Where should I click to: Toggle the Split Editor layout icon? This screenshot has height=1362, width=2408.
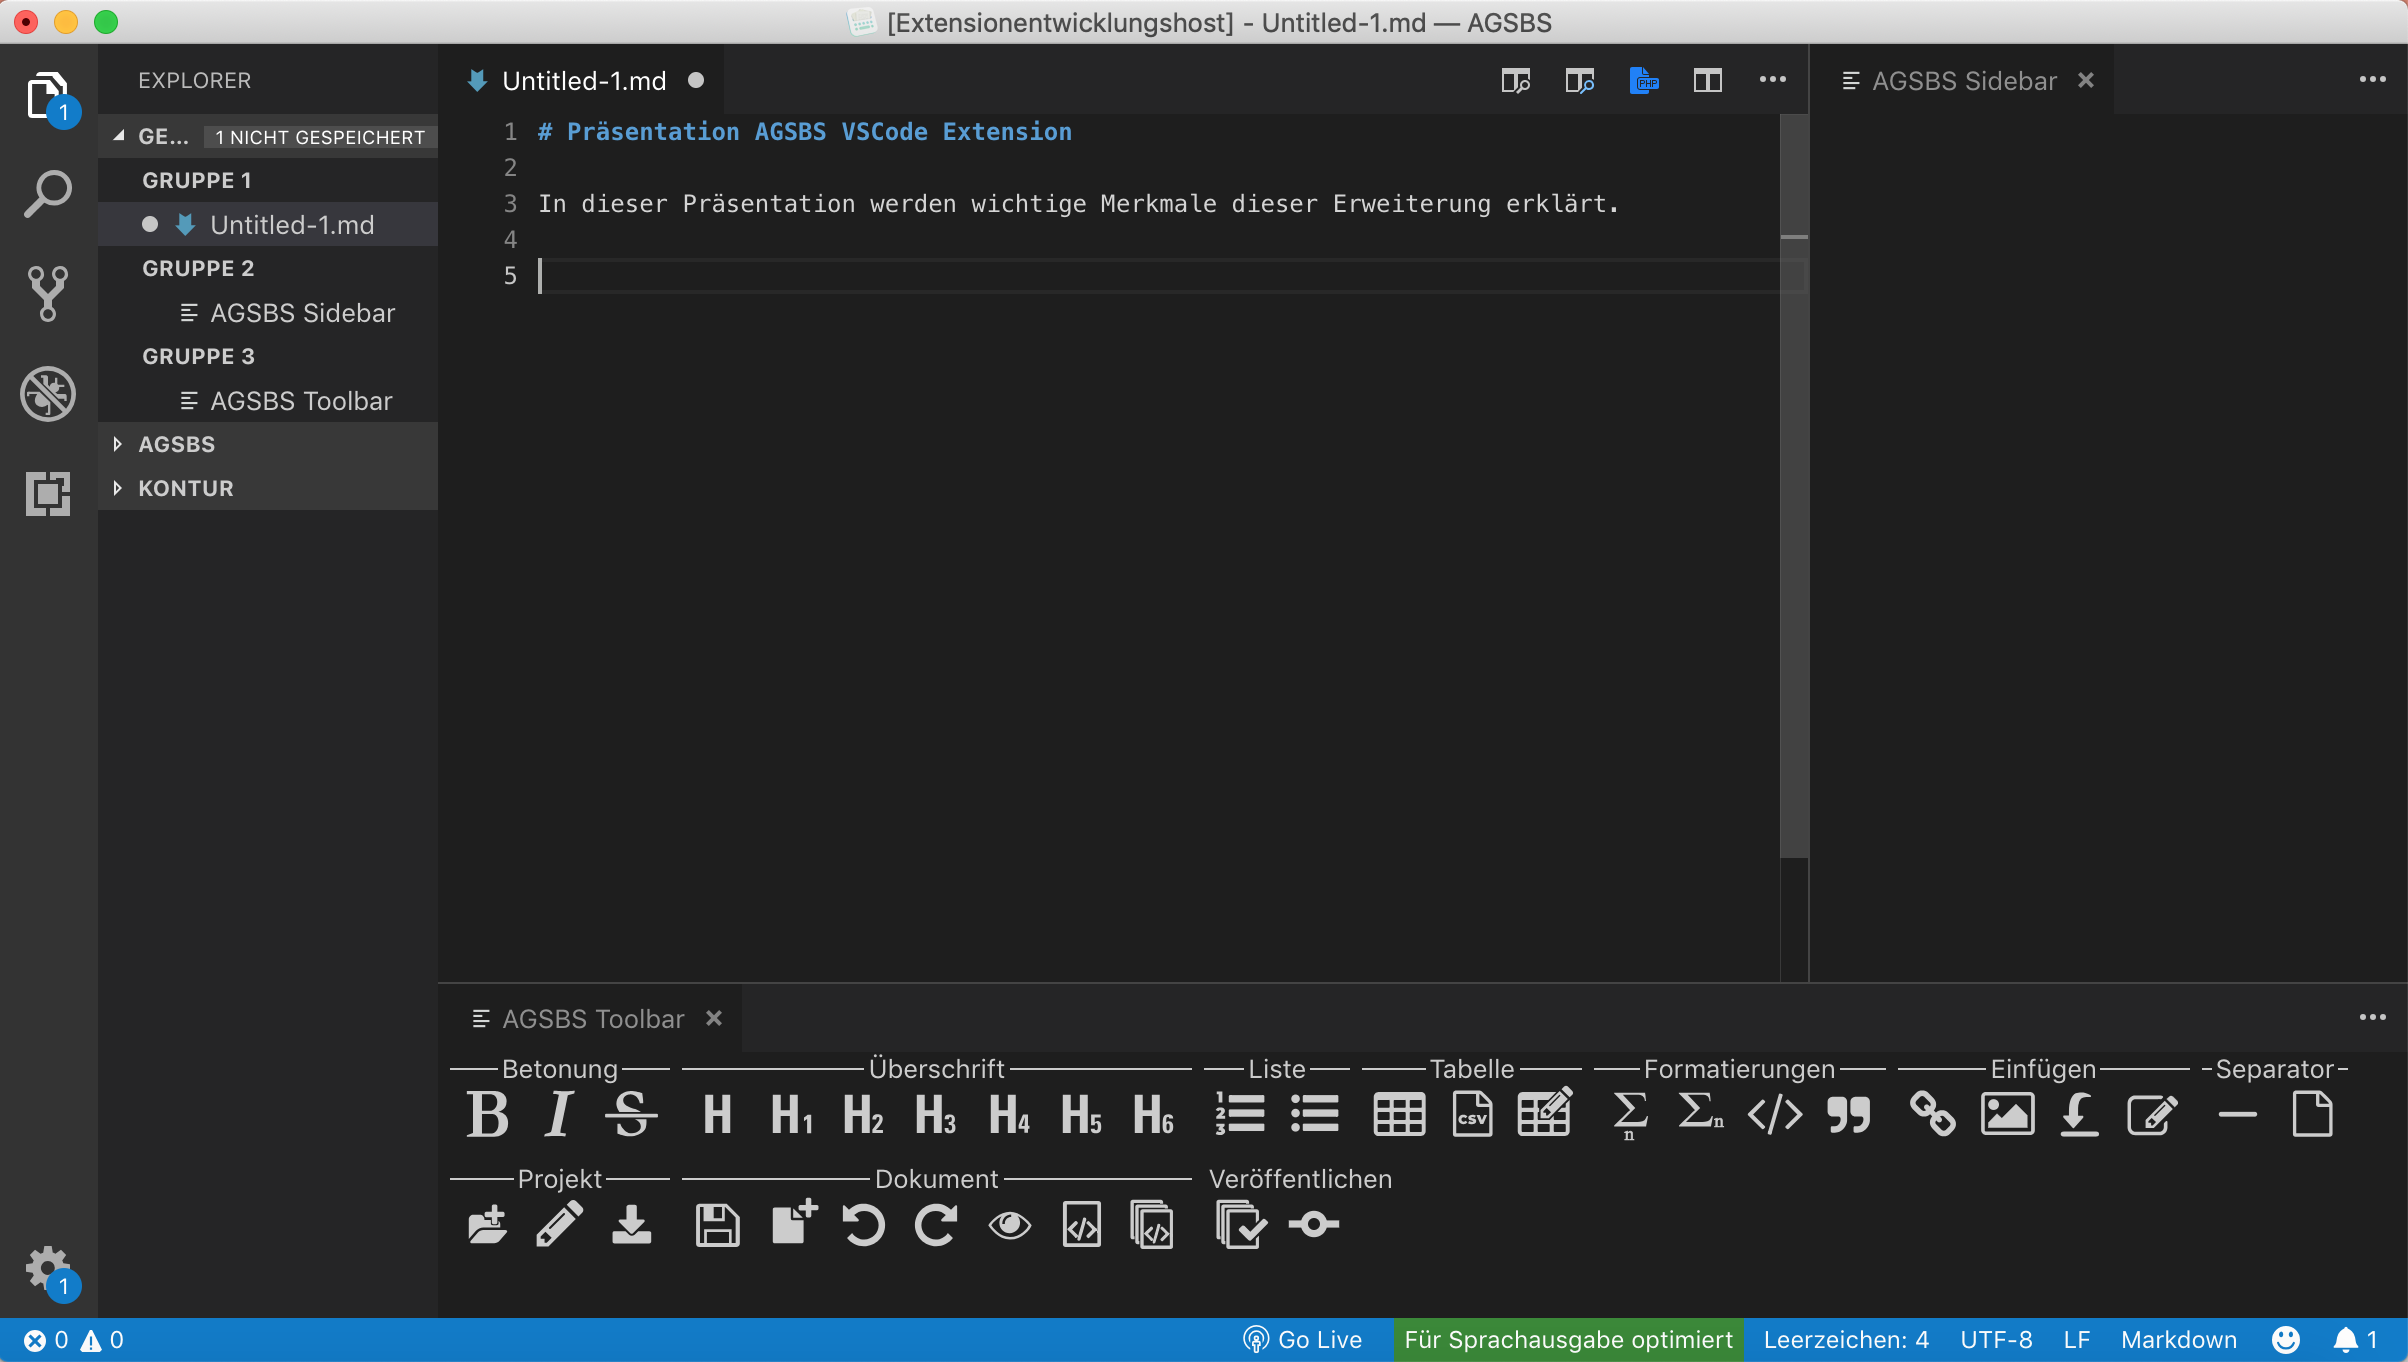(1708, 80)
